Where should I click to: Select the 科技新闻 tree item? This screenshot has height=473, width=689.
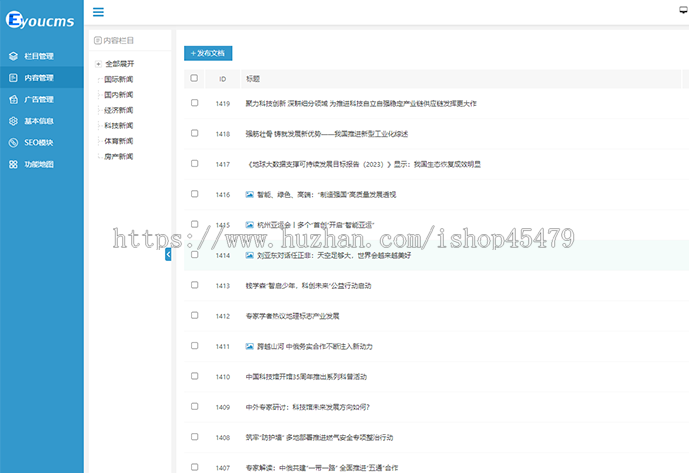click(119, 125)
